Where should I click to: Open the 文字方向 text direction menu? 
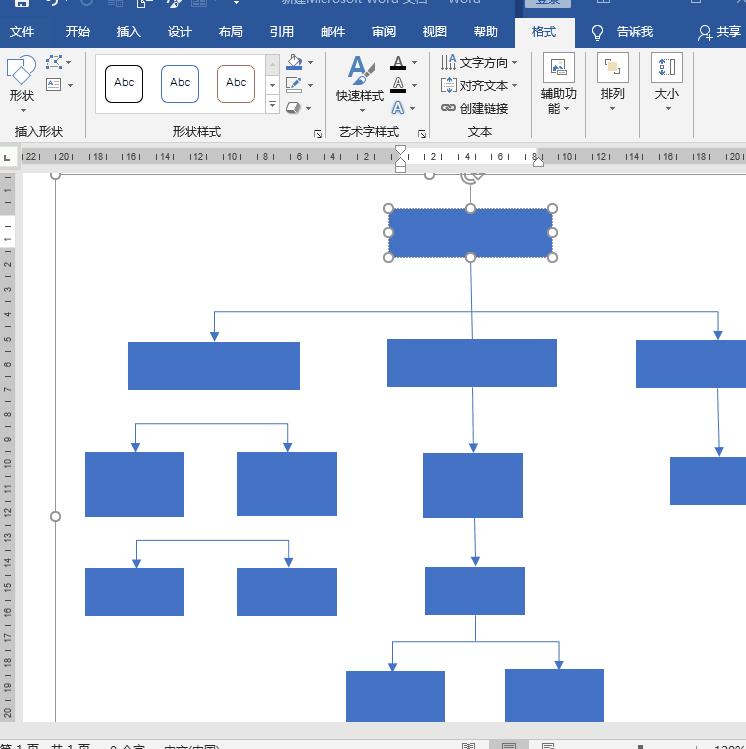(x=480, y=62)
